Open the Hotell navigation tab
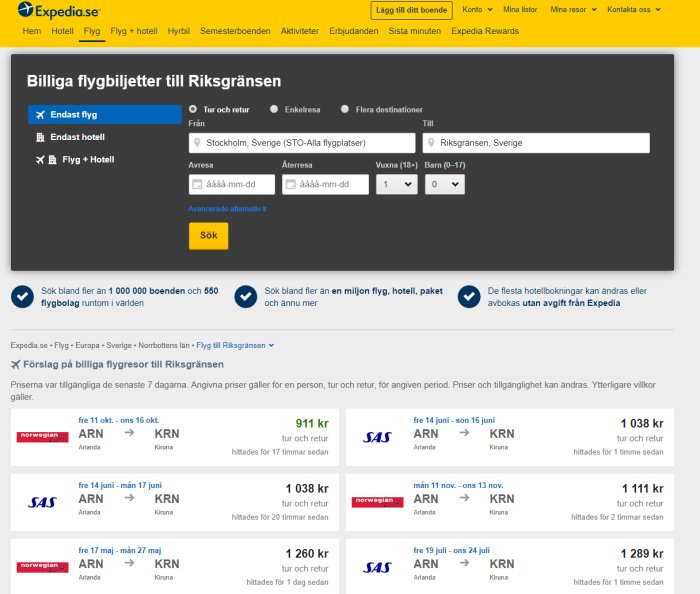 62,31
